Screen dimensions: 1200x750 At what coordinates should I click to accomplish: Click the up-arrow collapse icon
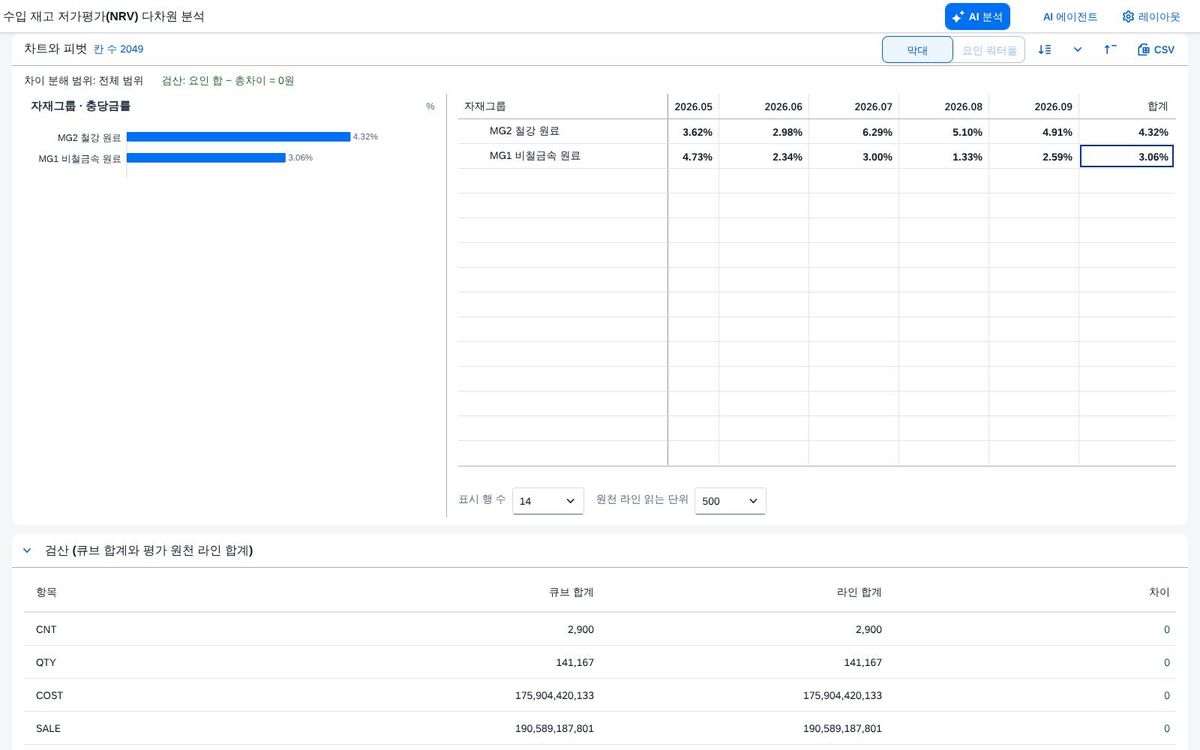(1110, 49)
